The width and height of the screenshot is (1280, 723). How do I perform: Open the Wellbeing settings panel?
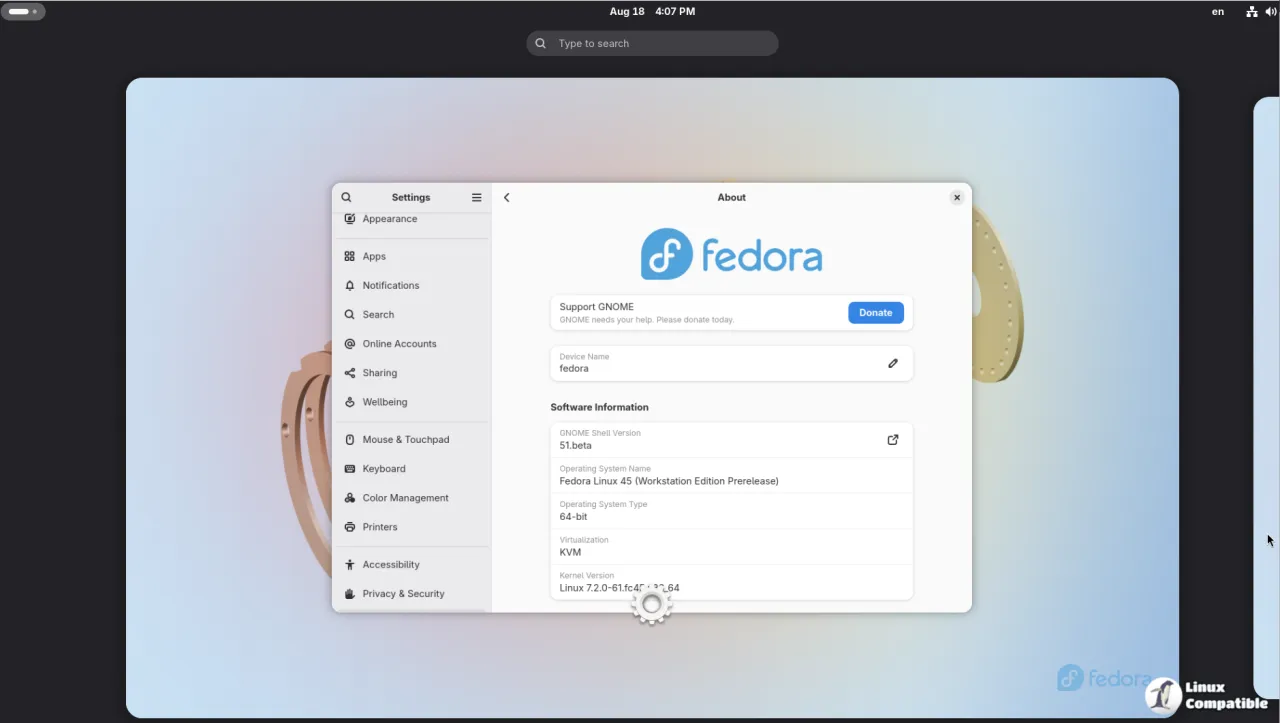point(411,402)
